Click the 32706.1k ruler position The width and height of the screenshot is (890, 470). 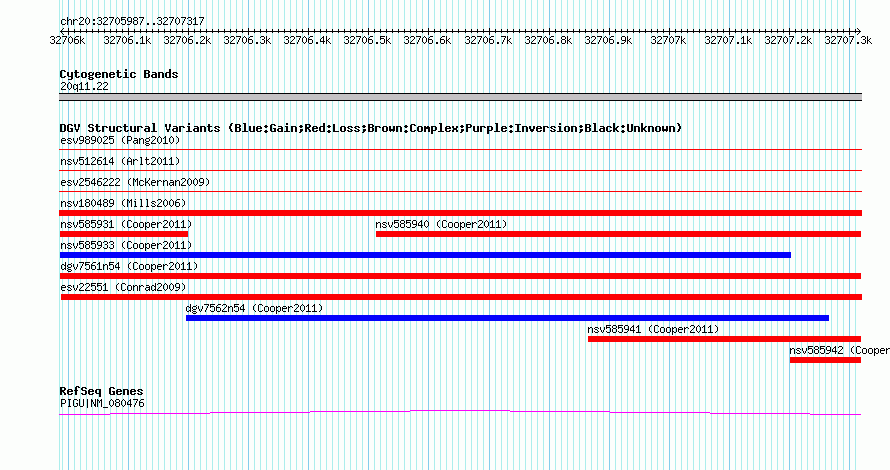pos(127,40)
